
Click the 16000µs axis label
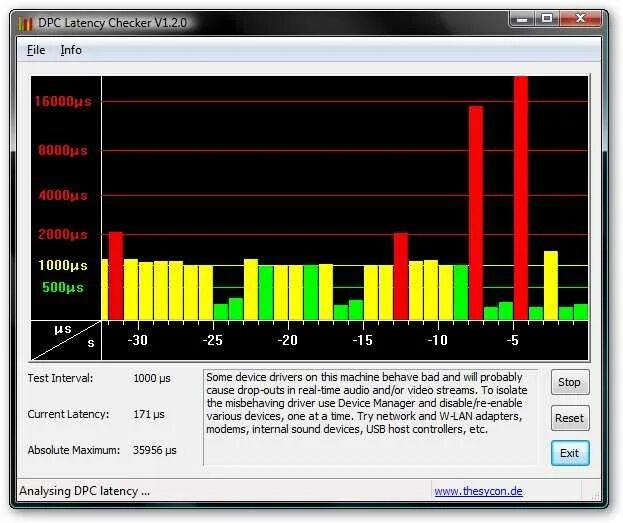coord(63,101)
